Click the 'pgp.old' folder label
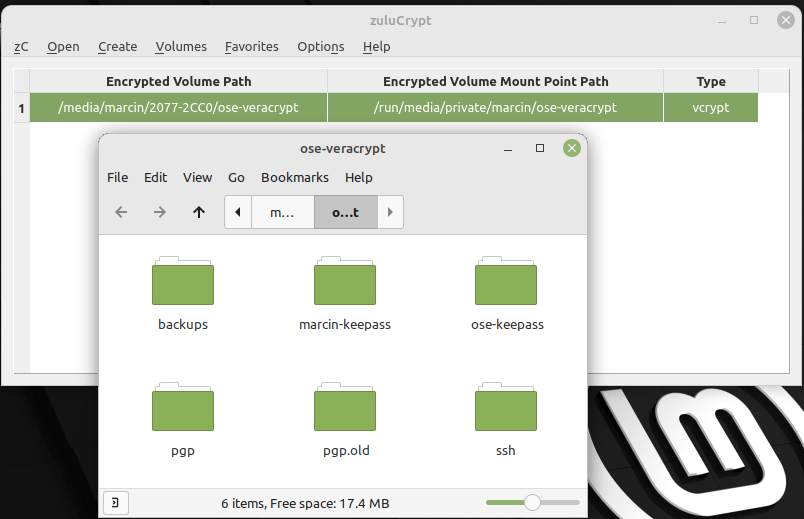 [346, 451]
